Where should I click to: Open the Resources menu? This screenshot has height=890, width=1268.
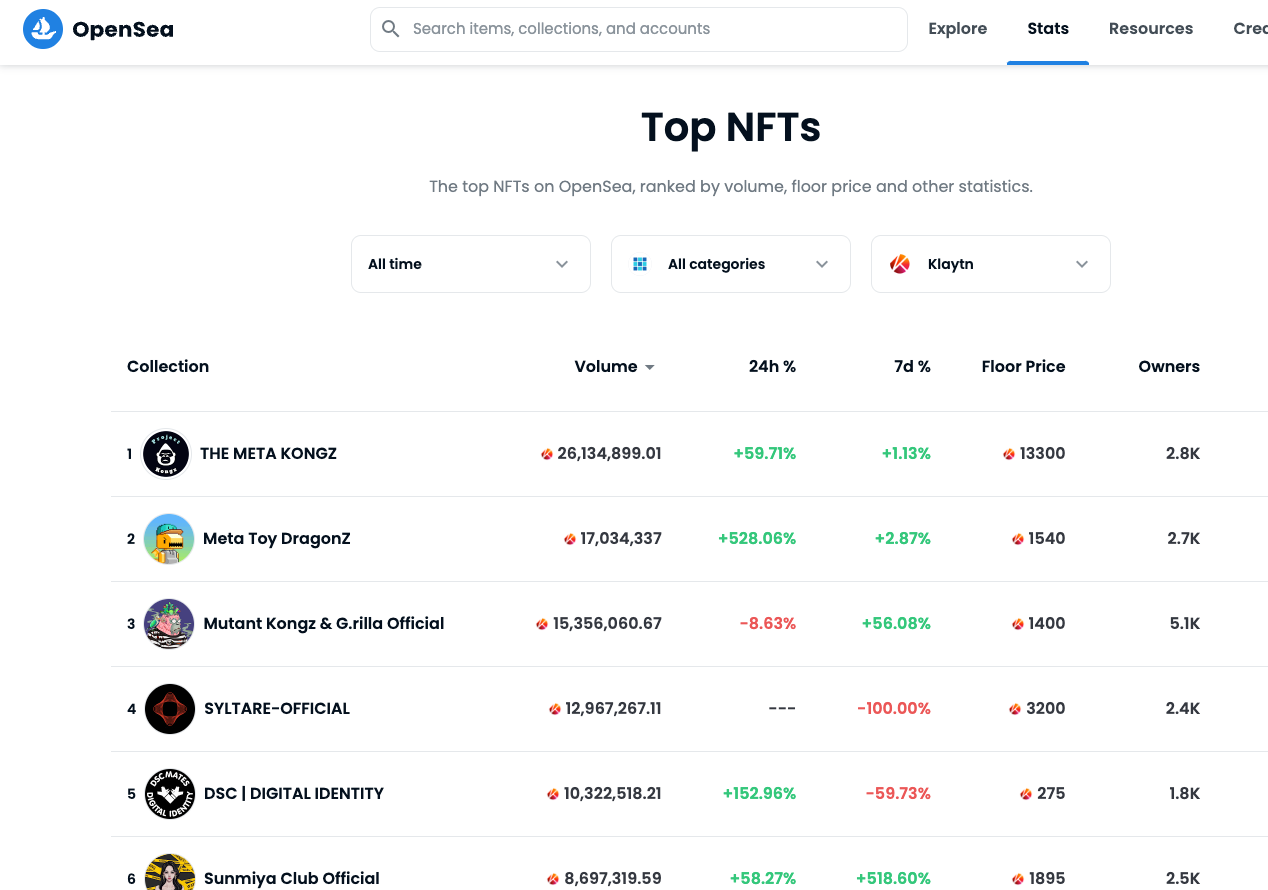(1151, 29)
